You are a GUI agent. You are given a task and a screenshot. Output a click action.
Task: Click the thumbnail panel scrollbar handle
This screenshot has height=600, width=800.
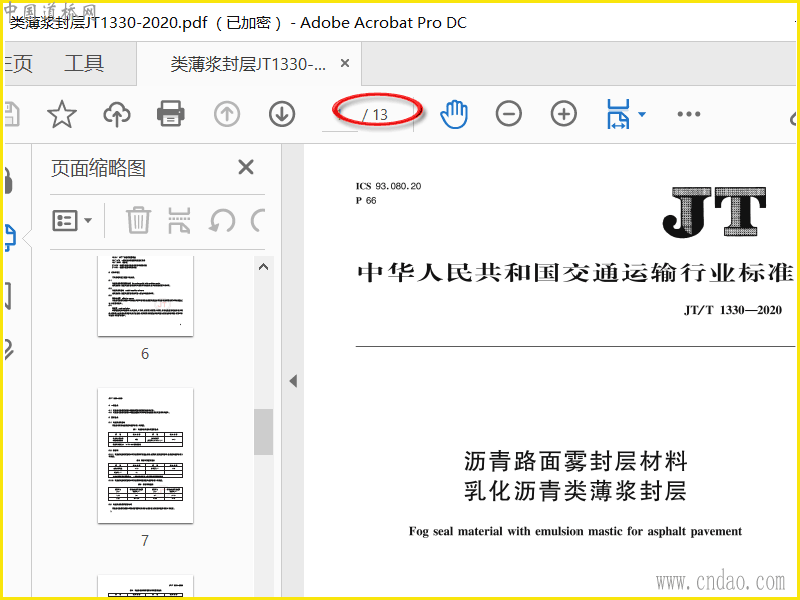[x=263, y=432]
